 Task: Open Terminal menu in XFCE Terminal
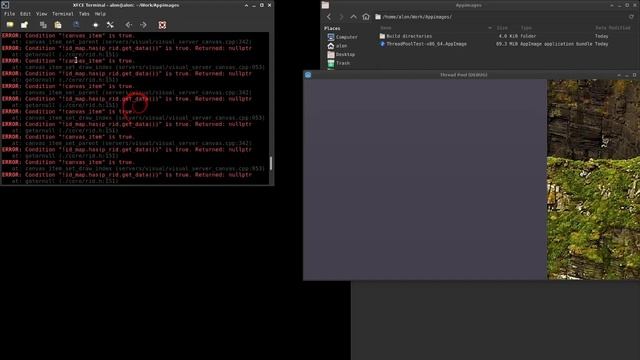pos(62,14)
